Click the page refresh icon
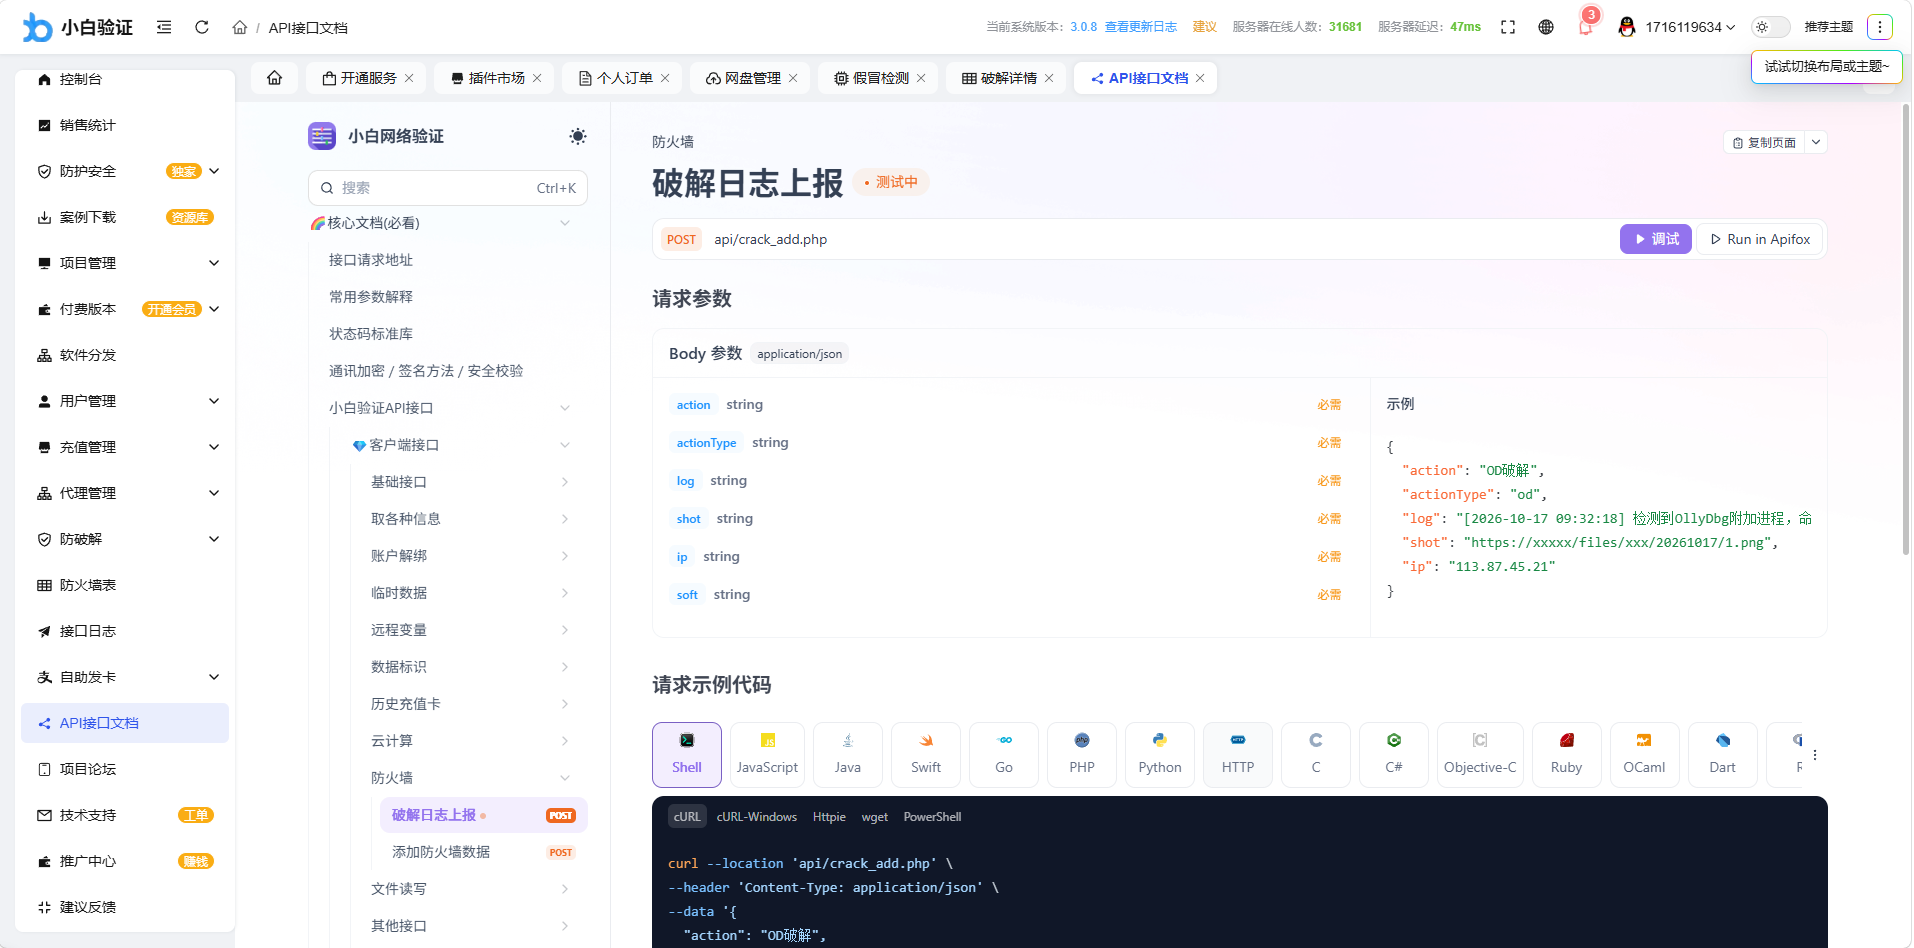 point(202,27)
